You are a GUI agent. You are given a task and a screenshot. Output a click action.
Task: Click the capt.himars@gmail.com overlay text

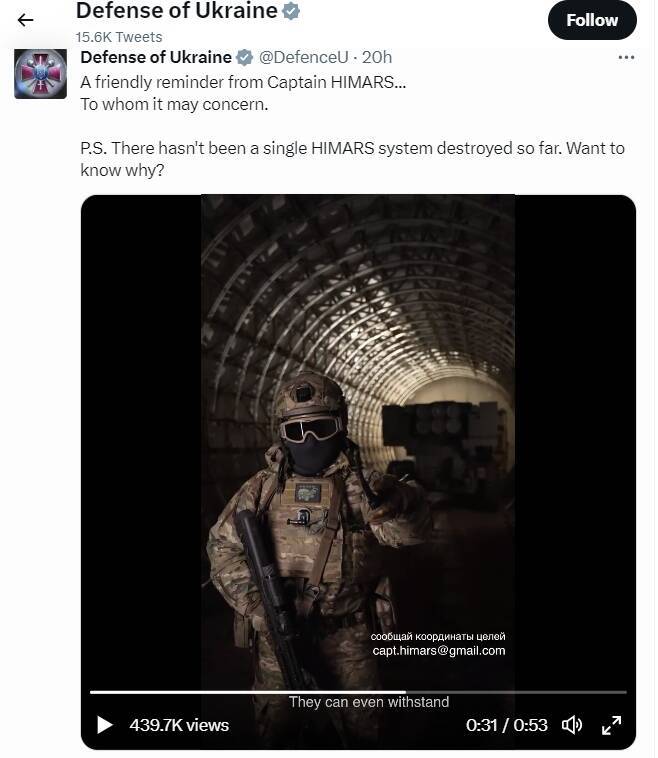point(439,651)
